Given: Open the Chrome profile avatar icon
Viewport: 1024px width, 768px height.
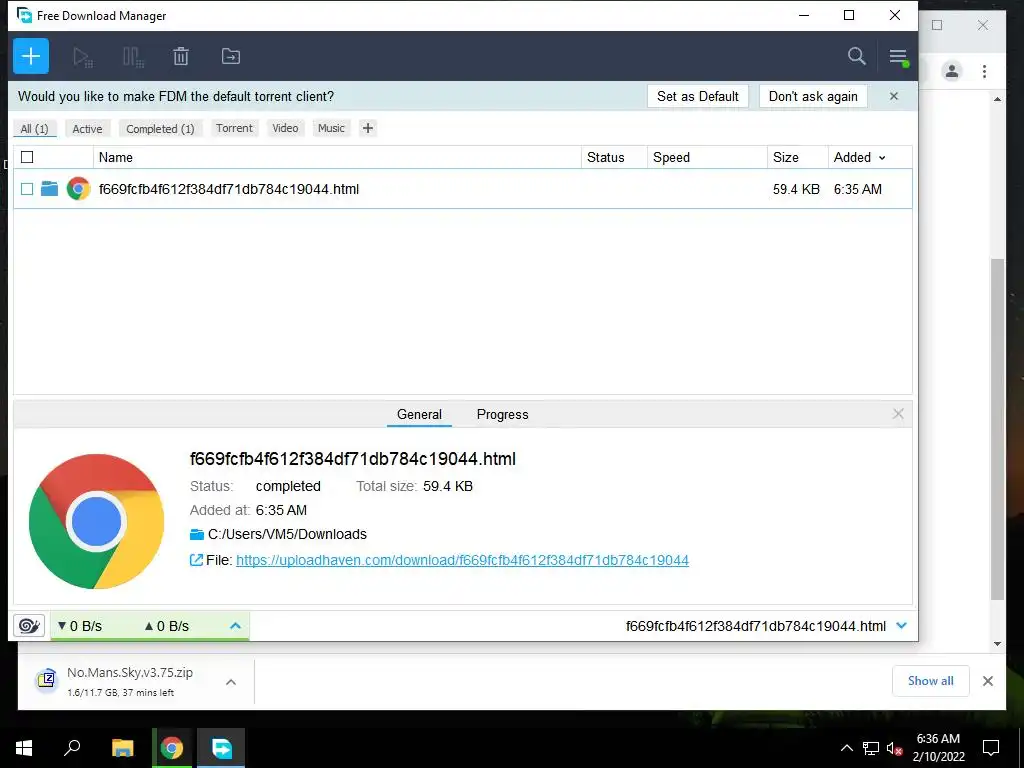Looking at the screenshot, I should coord(952,71).
